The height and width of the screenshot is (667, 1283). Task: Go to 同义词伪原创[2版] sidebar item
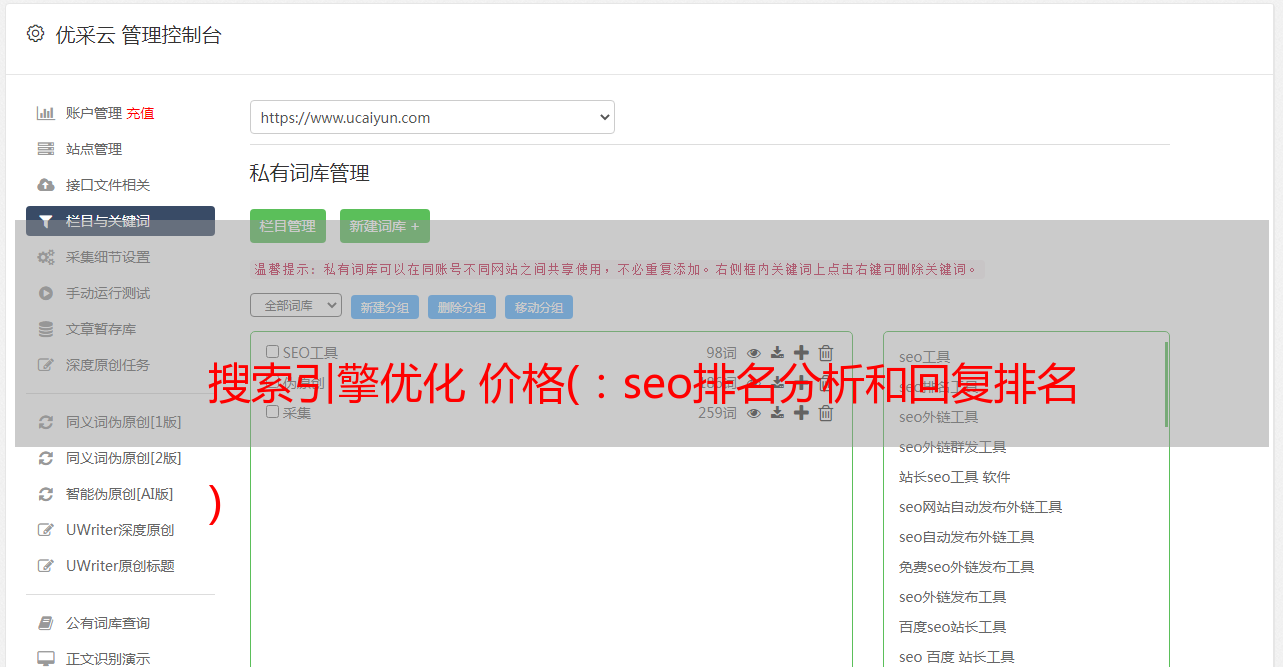tap(124, 458)
